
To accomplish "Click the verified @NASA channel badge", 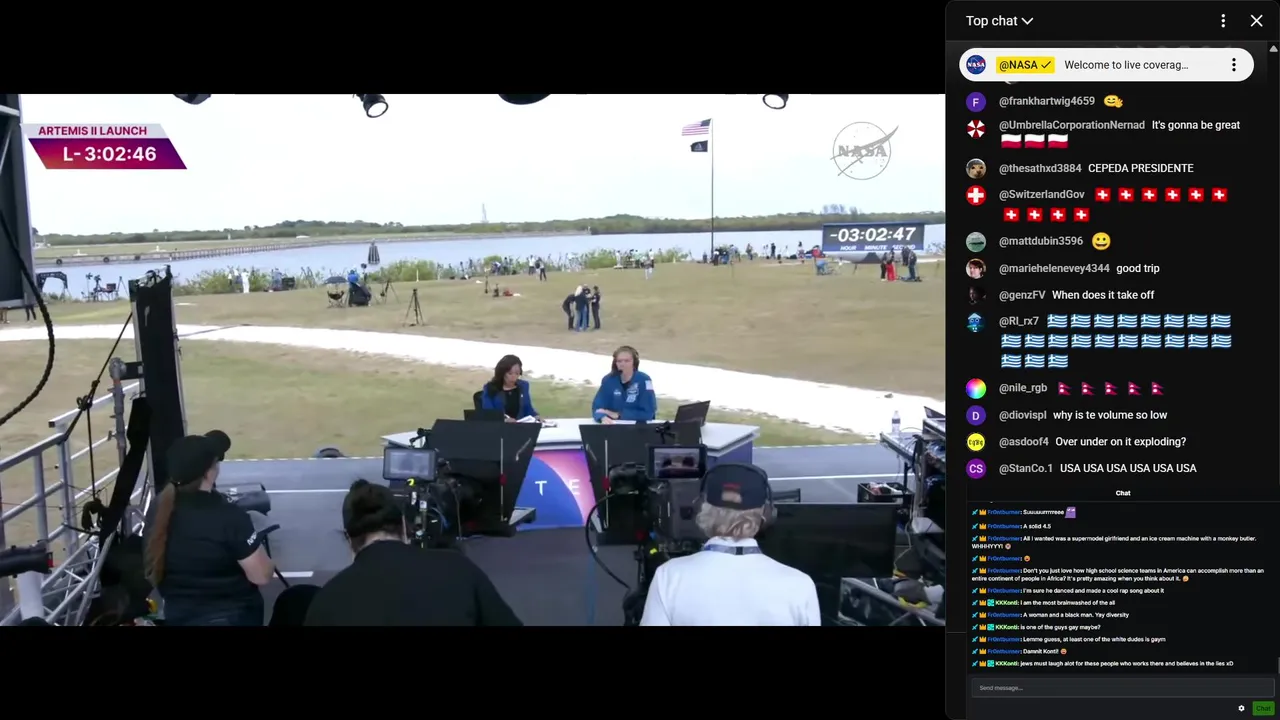I will coord(1025,65).
